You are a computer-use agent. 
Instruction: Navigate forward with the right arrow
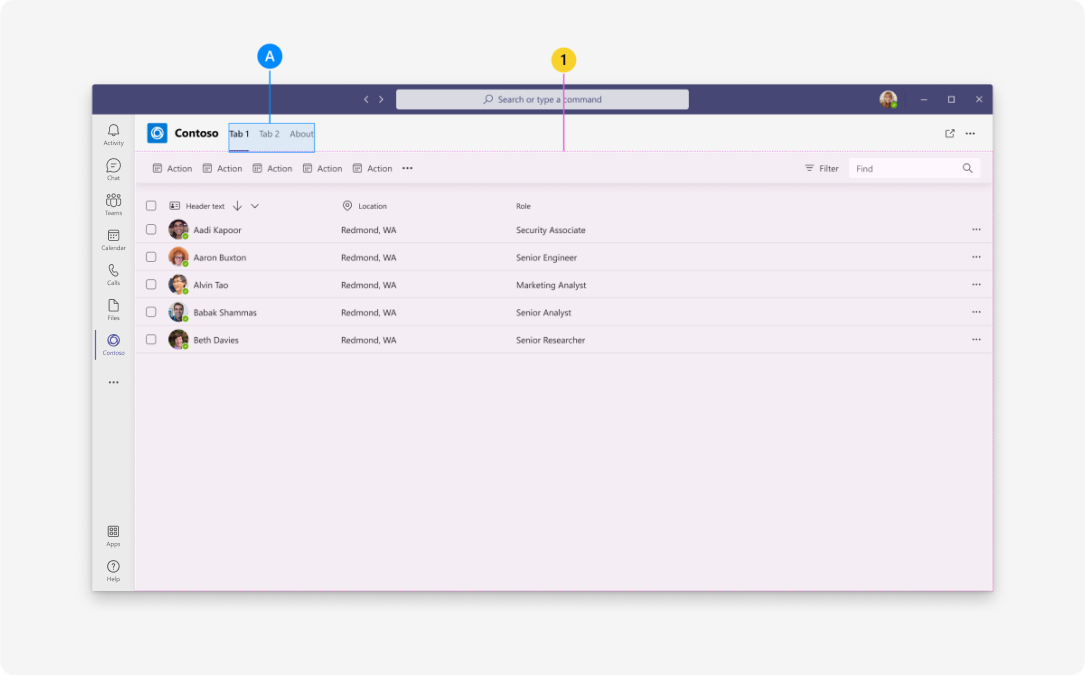[x=381, y=99]
